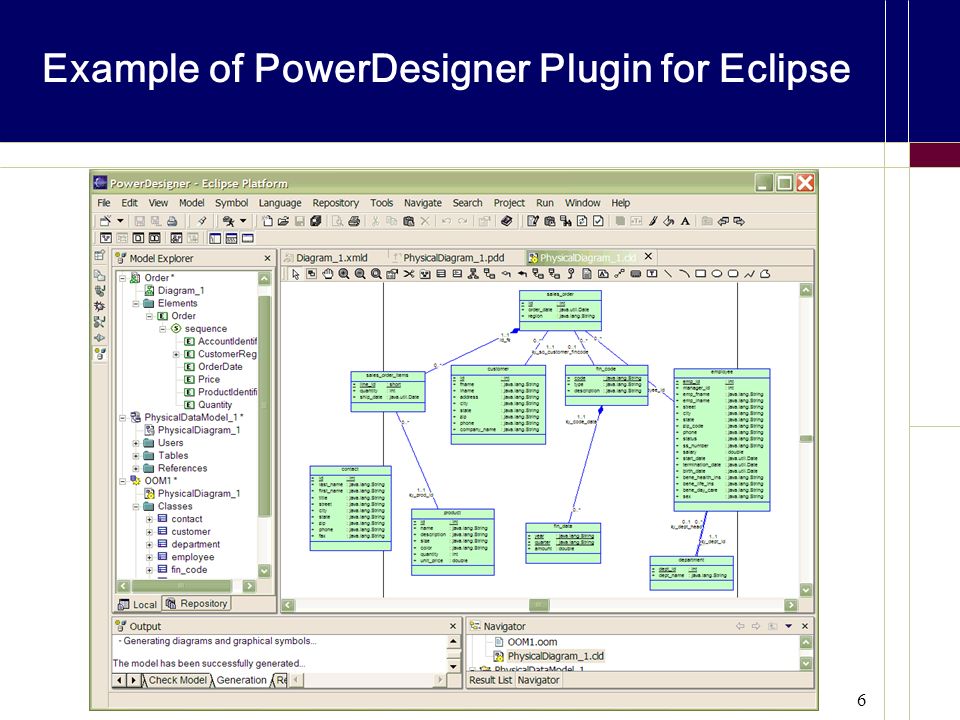The height and width of the screenshot is (720, 960).
Task: Collapse the Order model root node
Action: pyautogui.click(x=122, y=278)
